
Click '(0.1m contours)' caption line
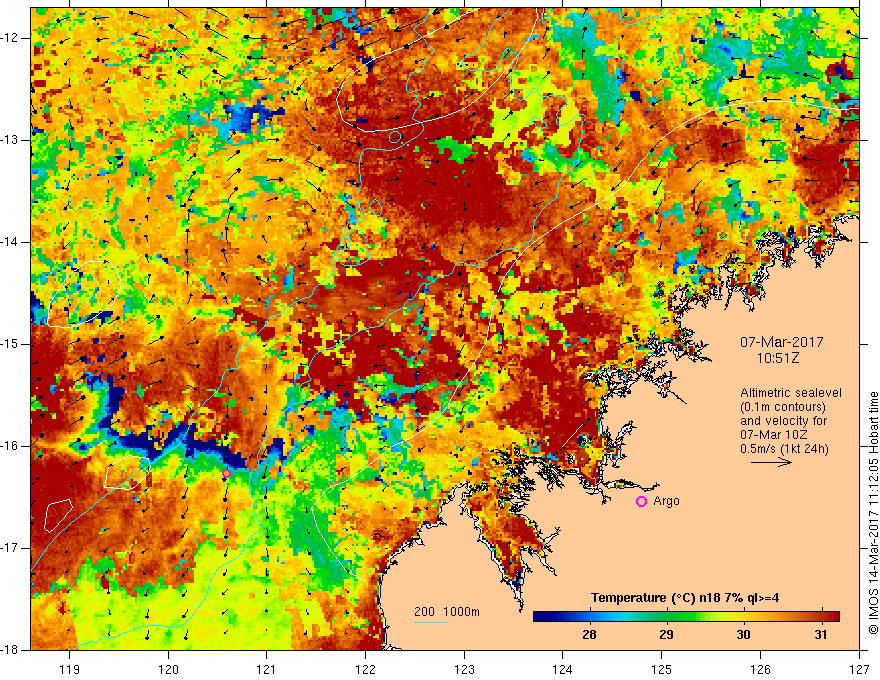[783, 407]
